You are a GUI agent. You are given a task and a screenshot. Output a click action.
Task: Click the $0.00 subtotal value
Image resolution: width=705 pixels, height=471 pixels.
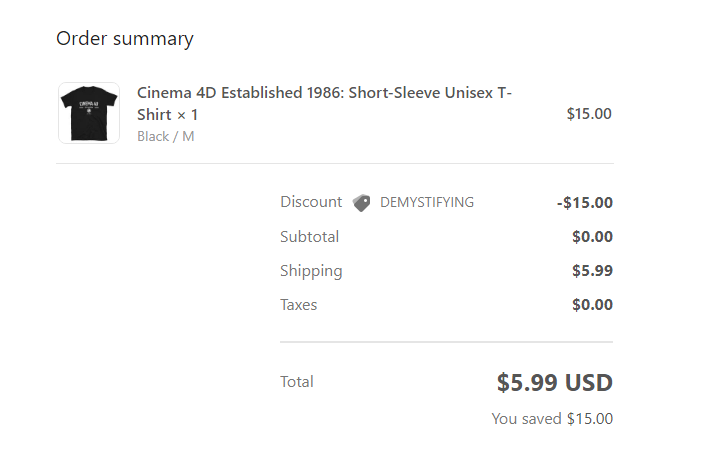click(592, 237)
